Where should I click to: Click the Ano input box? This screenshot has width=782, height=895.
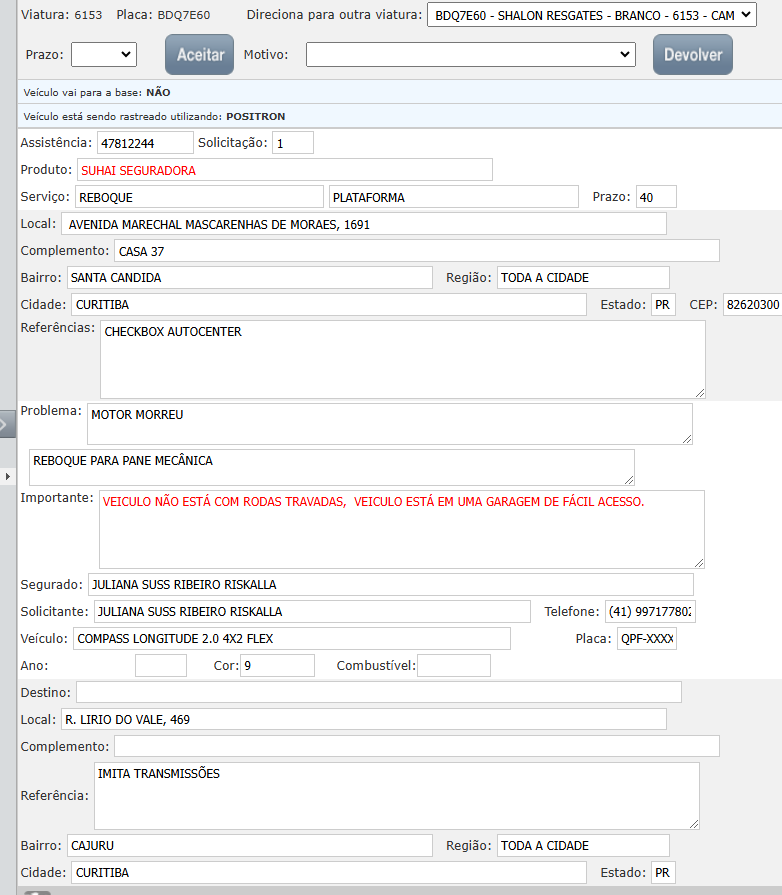click(160, 665)
